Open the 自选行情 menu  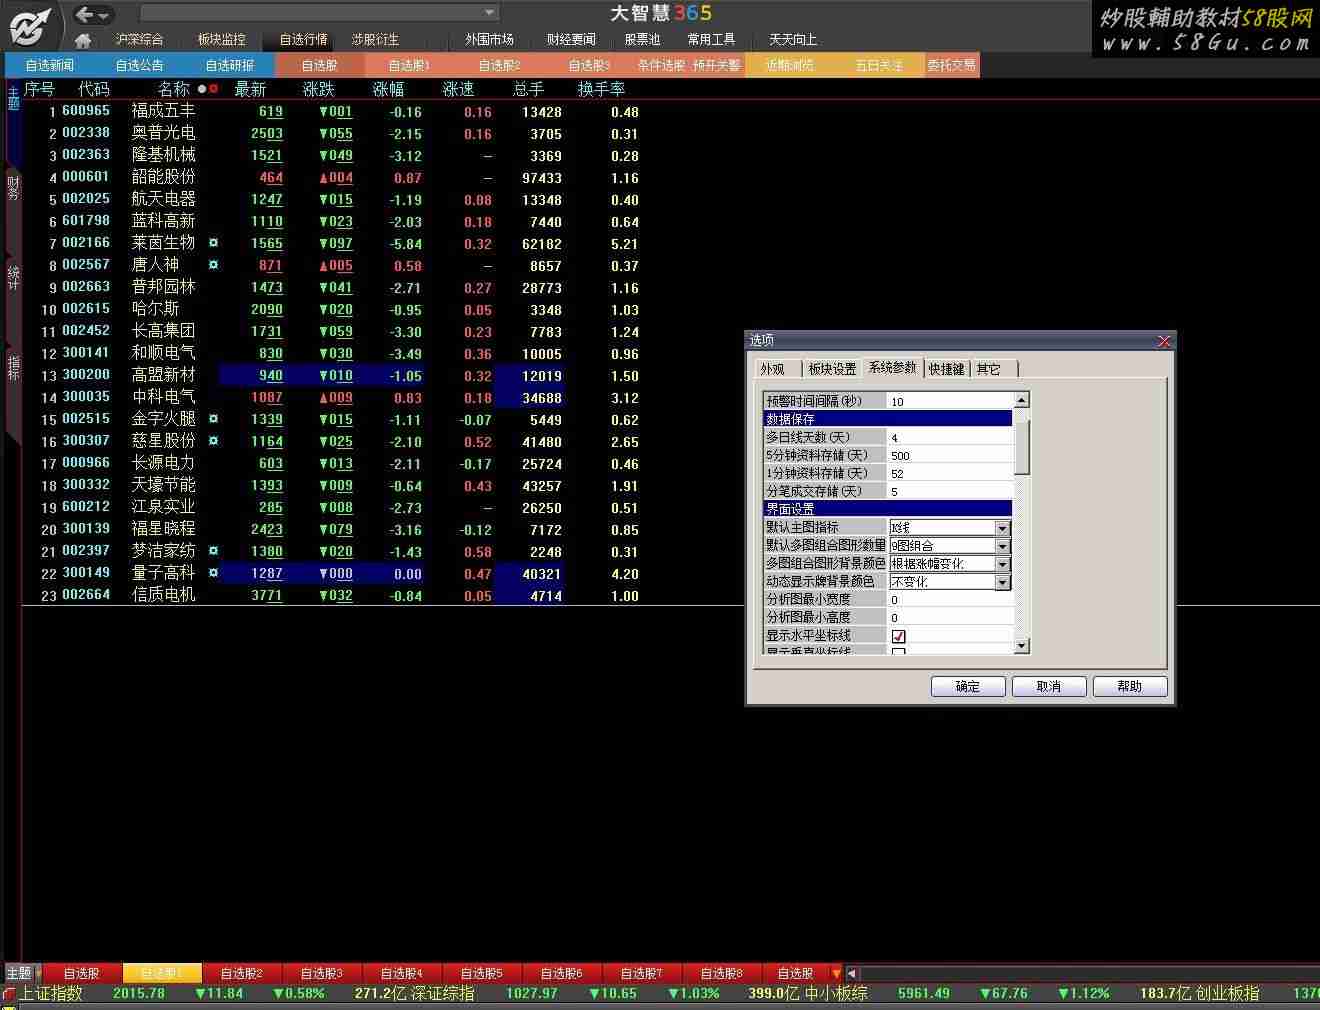pyautogui.click(x=303, y=40)
